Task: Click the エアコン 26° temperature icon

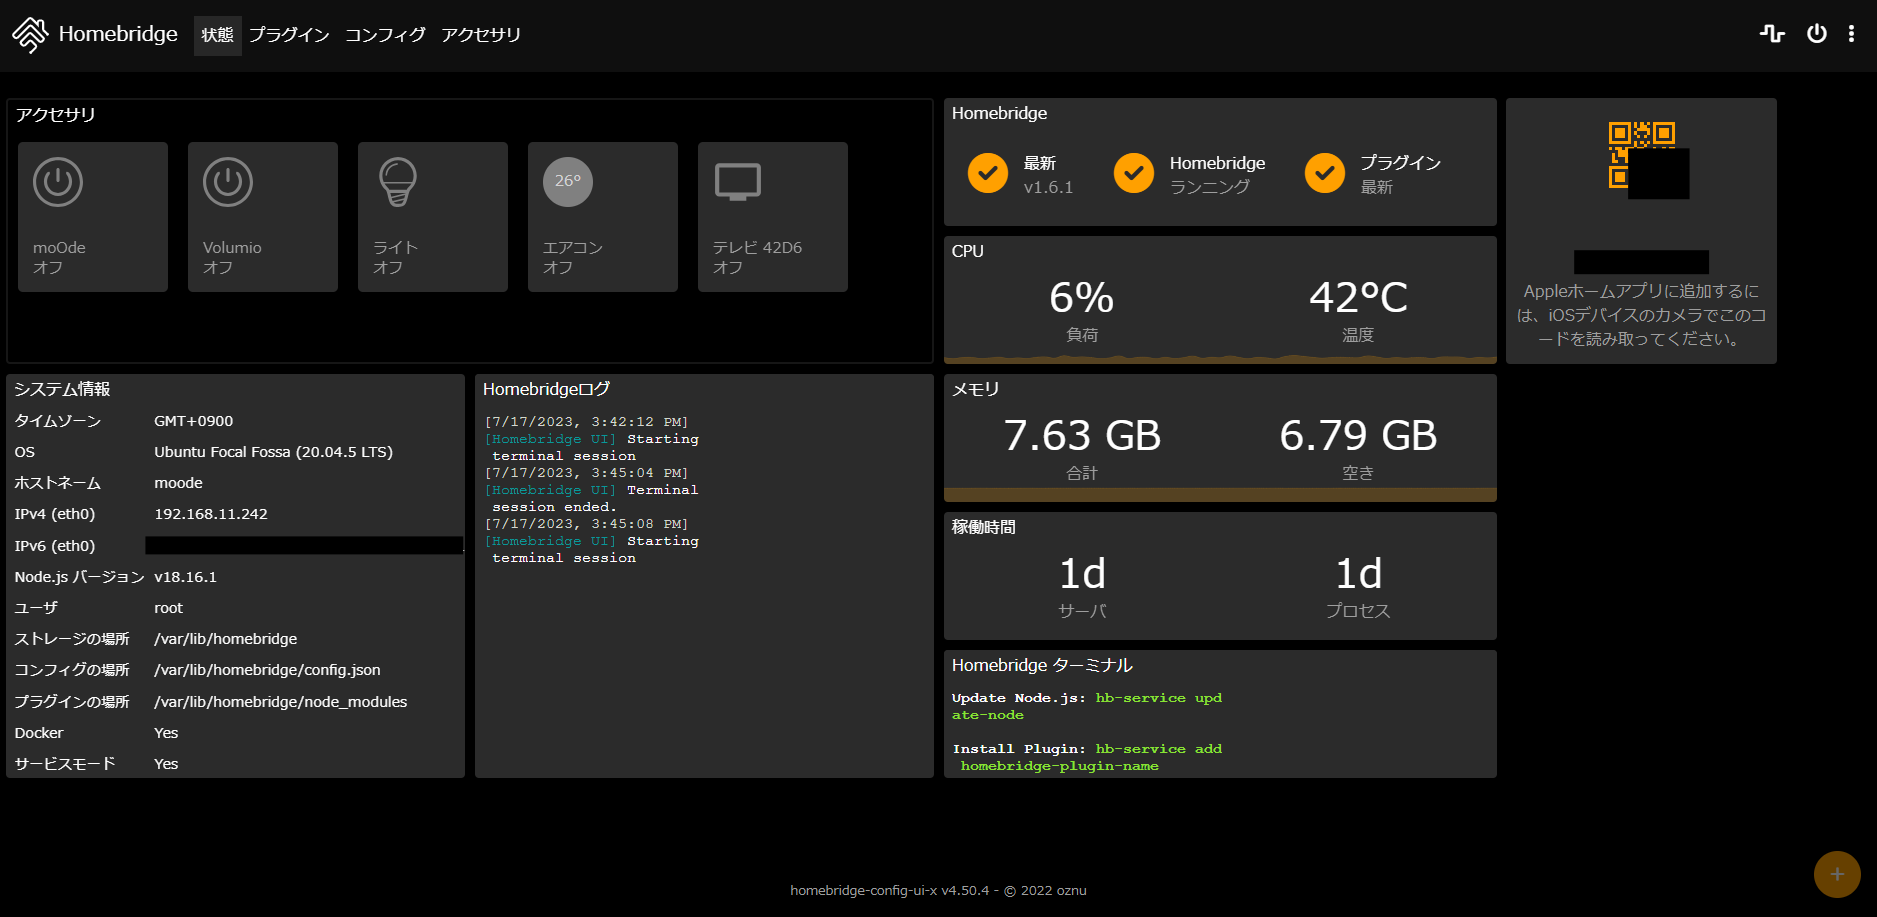Action: pyautogui.click(x=568, y=182)
